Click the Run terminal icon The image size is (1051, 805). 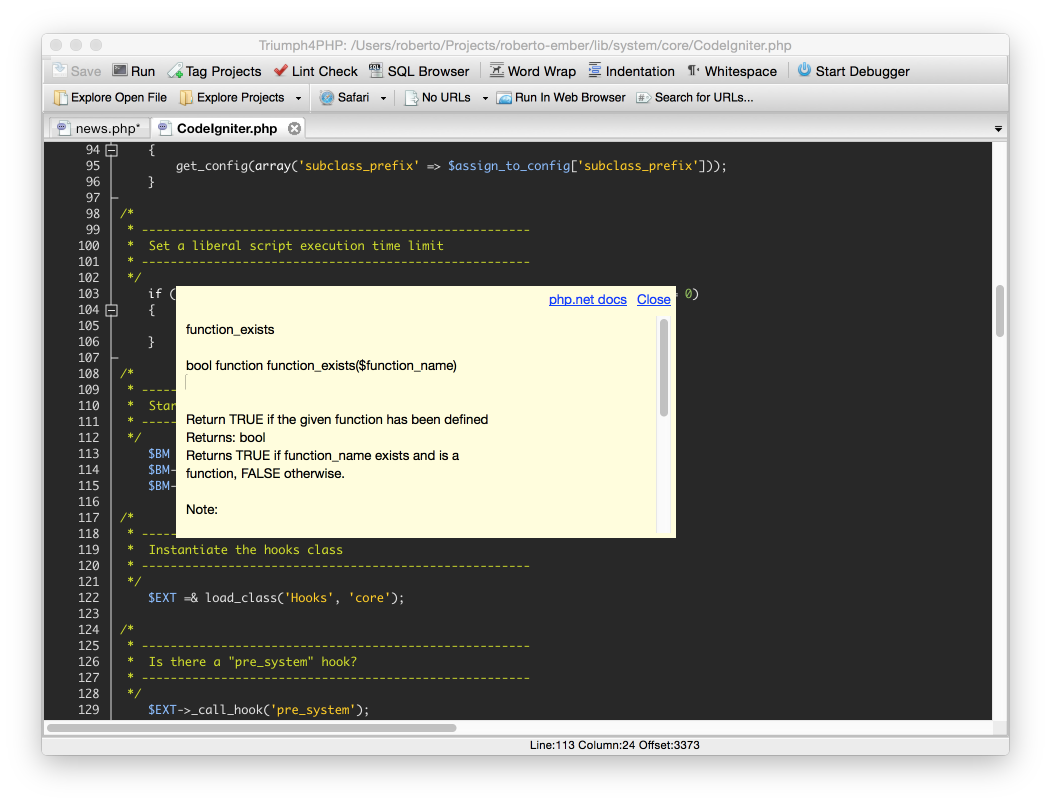pyautogui.click(x=120, y=70)
